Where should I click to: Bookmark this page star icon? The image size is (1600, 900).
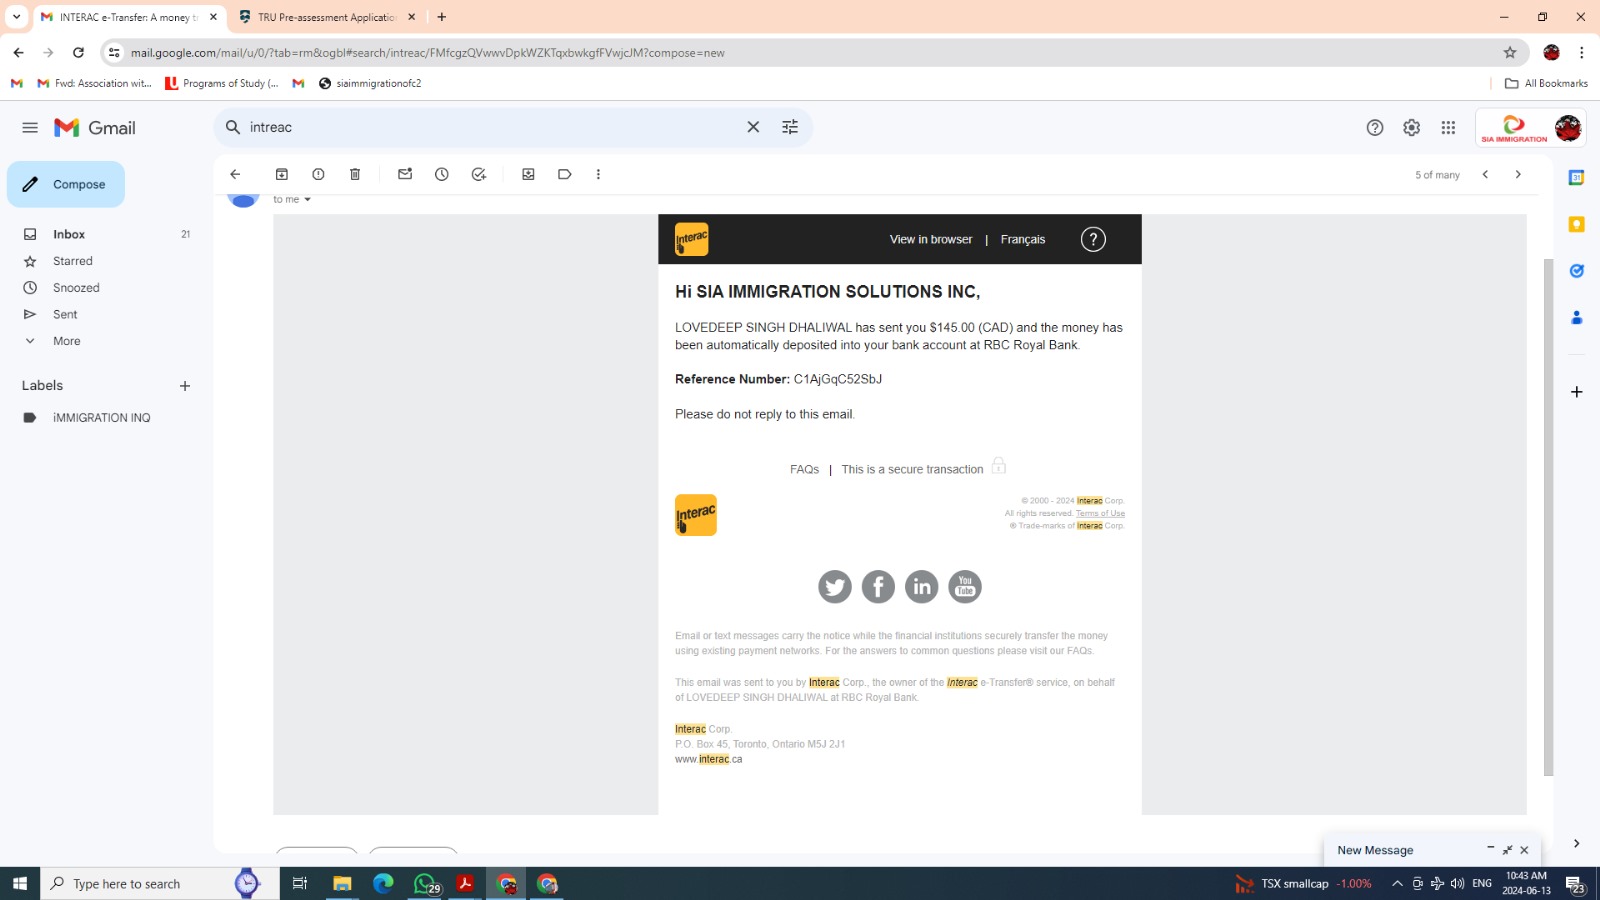[x=1510, y=52]
